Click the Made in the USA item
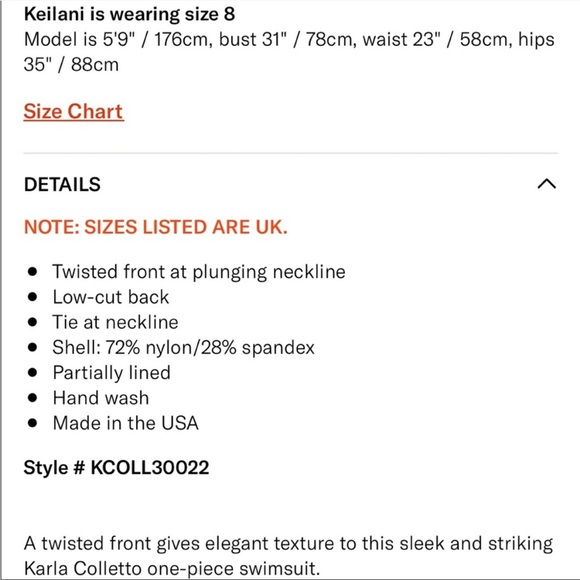The width and height of the screenshot is (580, 580). 125,423
